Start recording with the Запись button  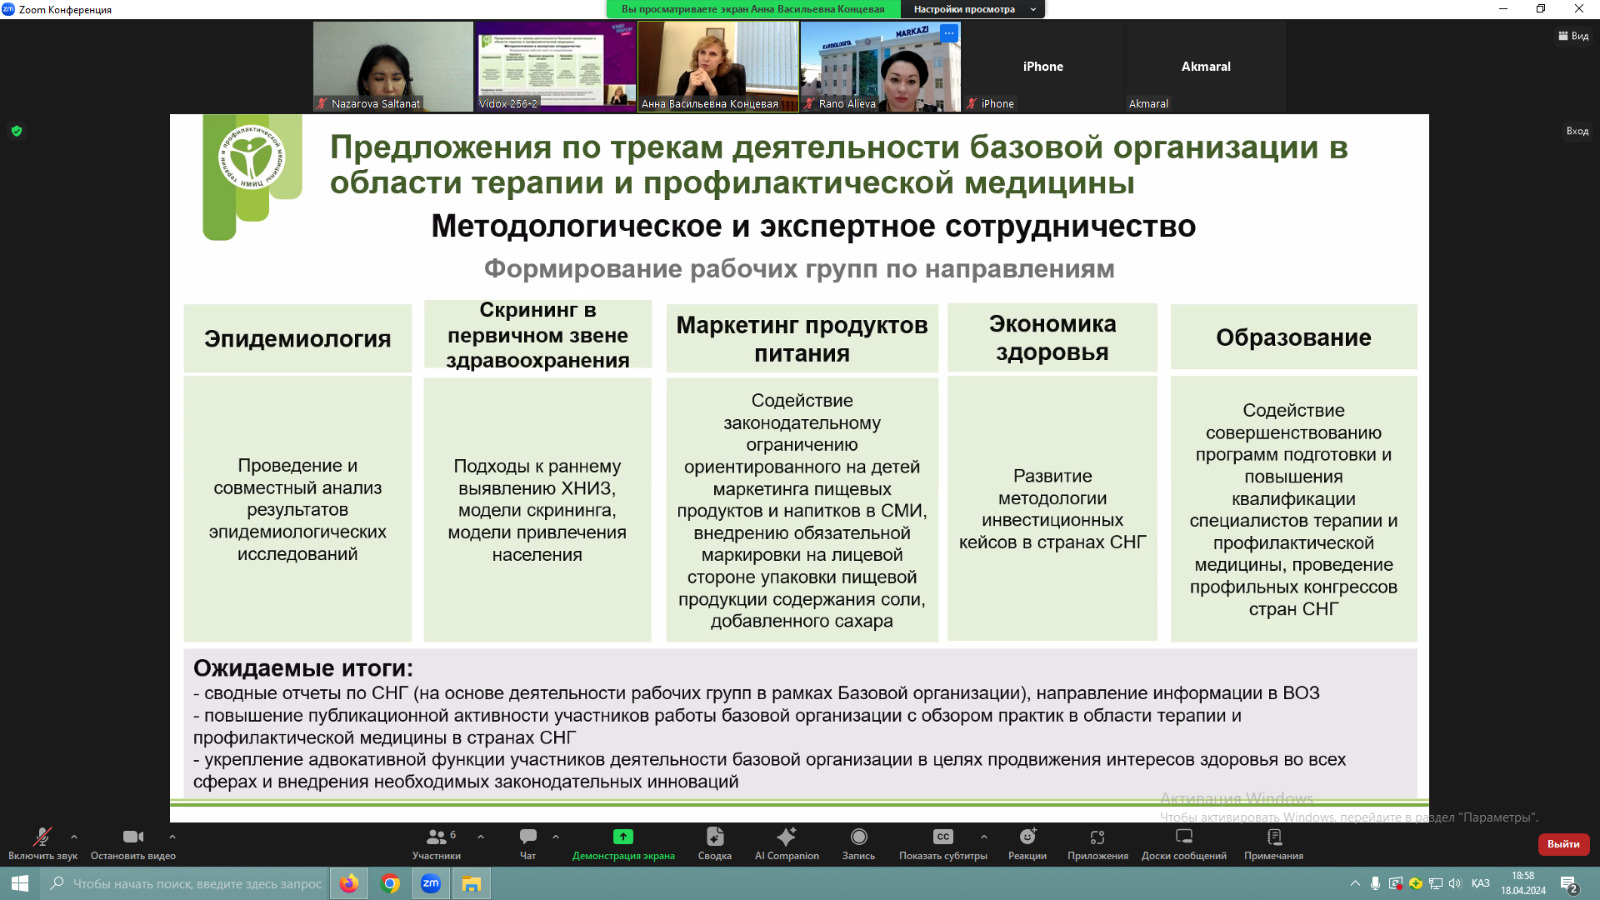pyautogui.click(x=858, y=842)
